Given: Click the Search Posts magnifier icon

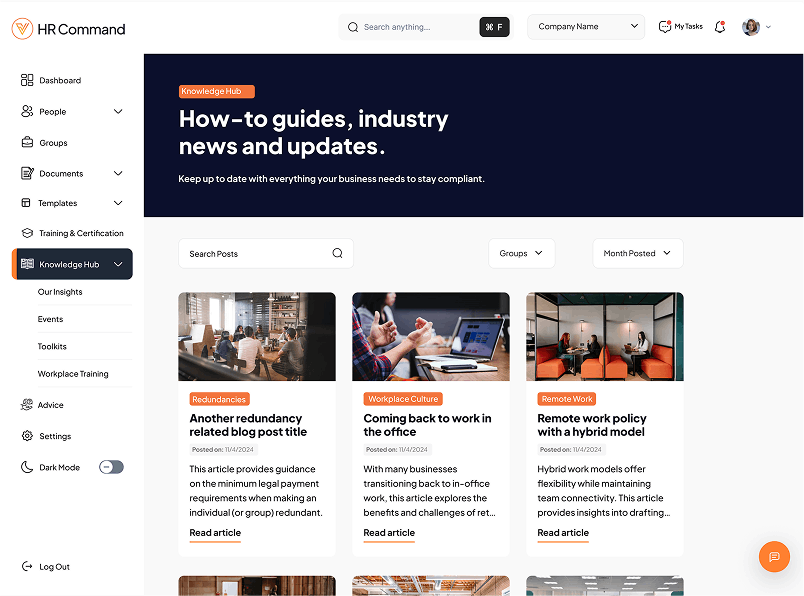Looking at the screenshot, I should [337, 253].
